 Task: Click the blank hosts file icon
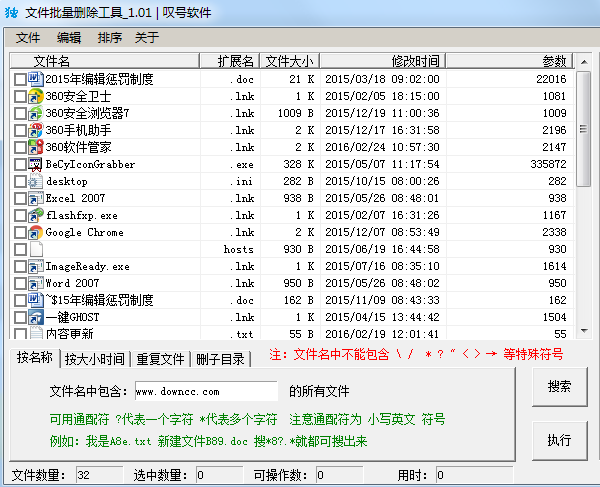pyautogui.click(x=36, y=249)
